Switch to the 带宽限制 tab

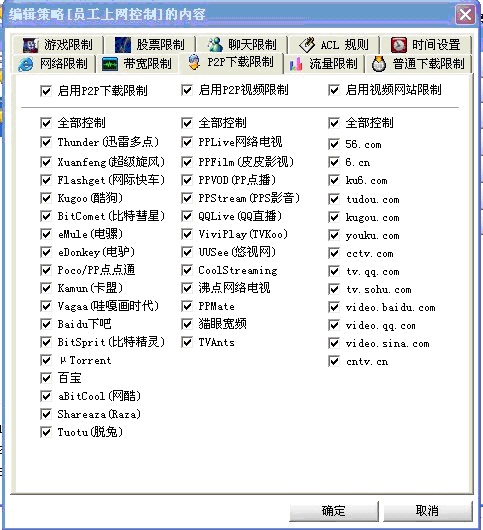pos(138,64)
